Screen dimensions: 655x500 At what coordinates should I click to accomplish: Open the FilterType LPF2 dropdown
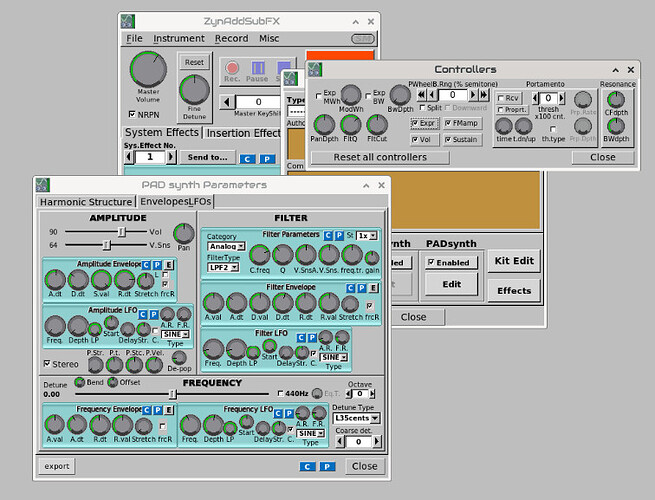click(223, 267)
